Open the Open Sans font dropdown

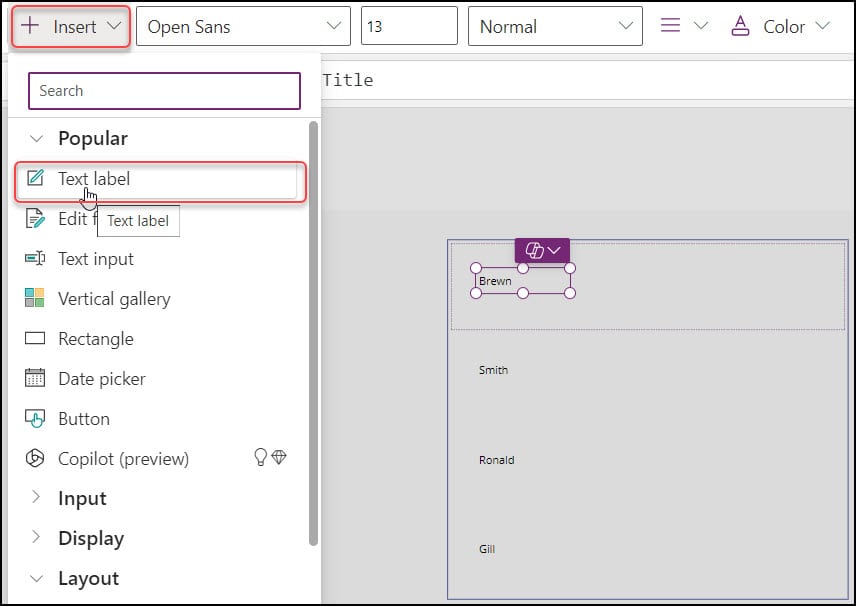(243, 26)
